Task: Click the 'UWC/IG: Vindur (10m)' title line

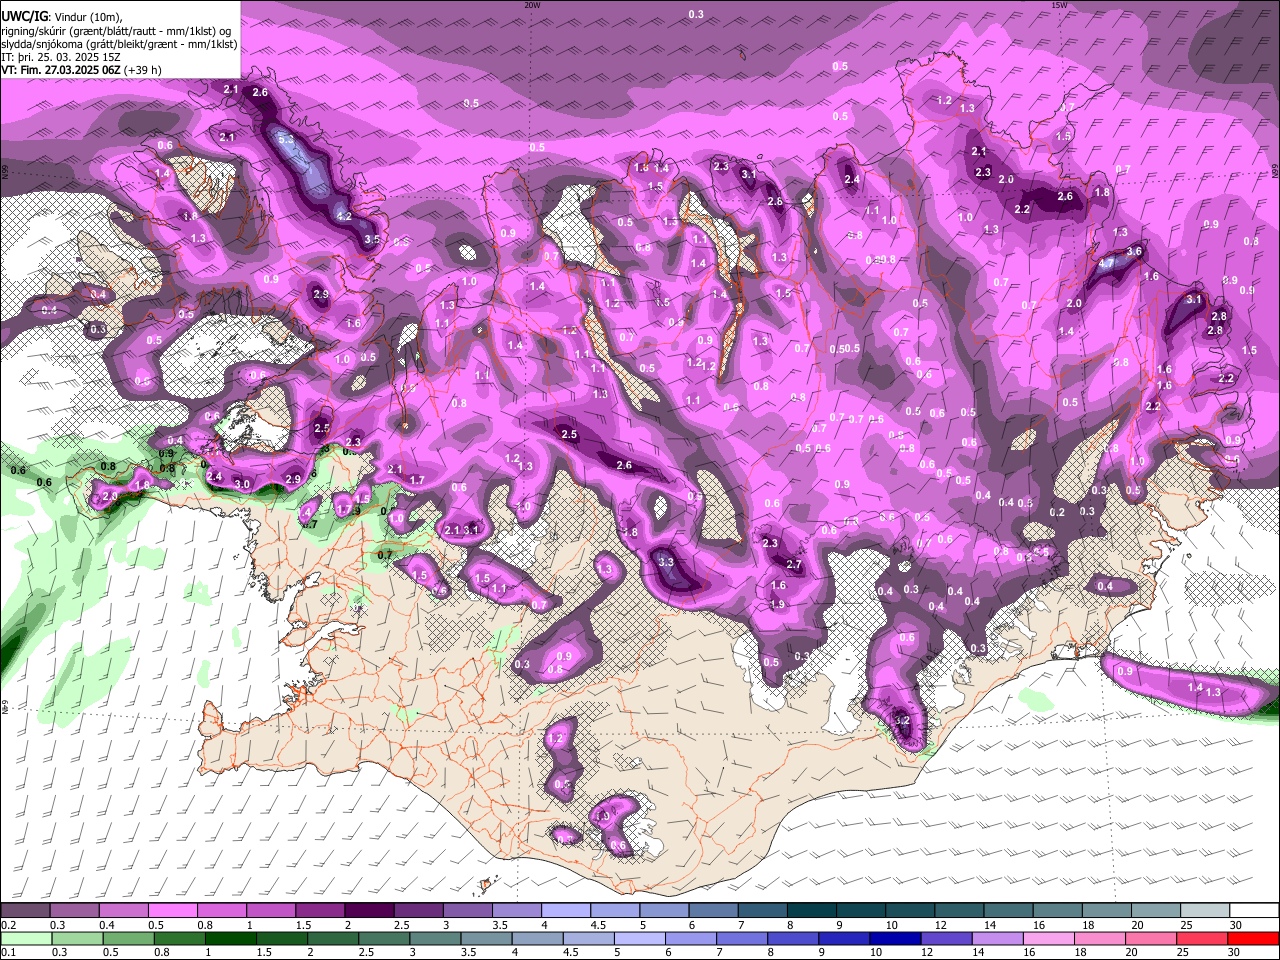Action: (x=62, y=17)
